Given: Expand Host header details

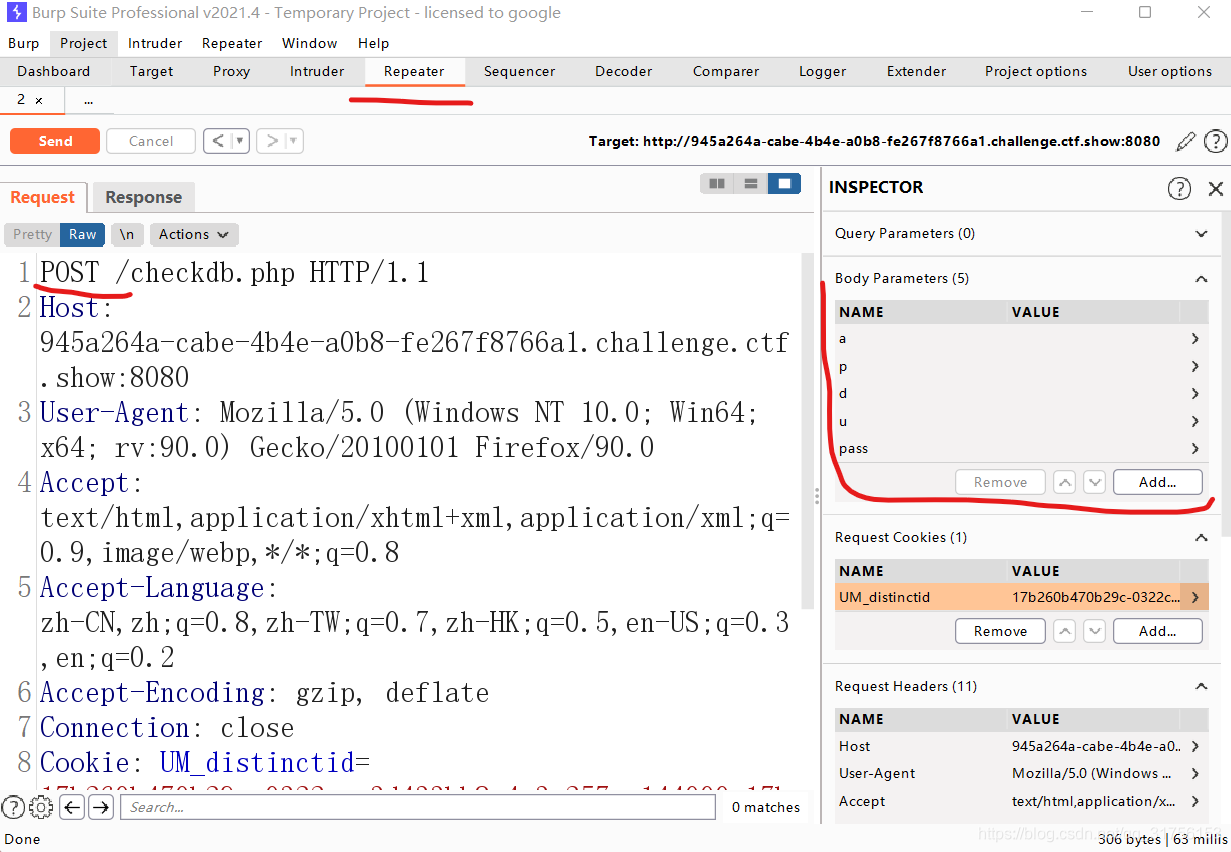Looking at the screenshot, I should click(1195, 746).
